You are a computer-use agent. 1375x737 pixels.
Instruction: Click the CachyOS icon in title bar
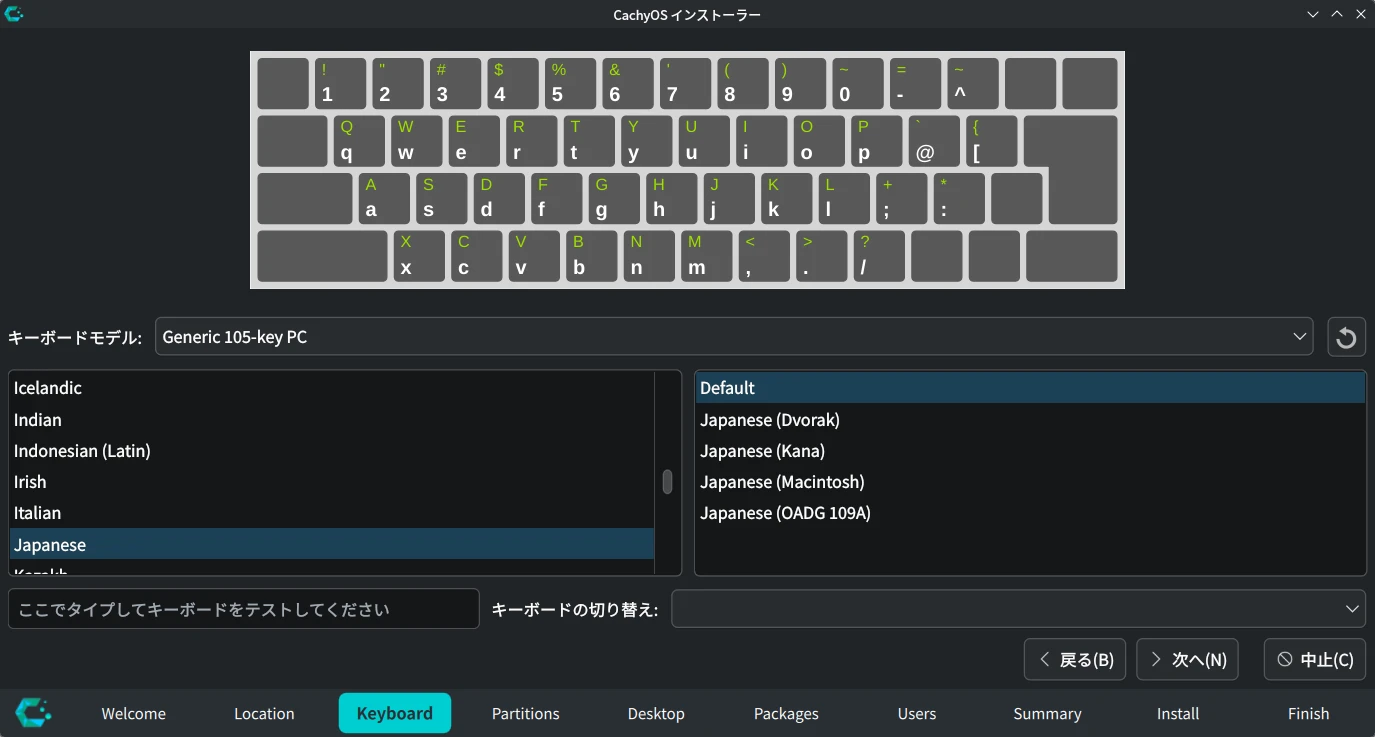tap(14, 14)
